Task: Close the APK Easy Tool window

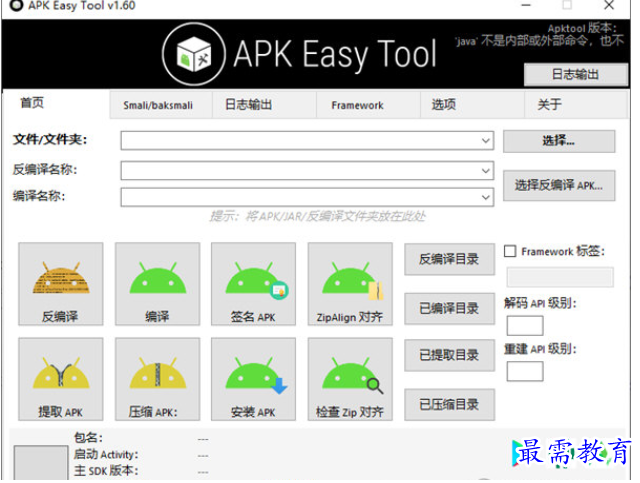Action: click(609, 5)
